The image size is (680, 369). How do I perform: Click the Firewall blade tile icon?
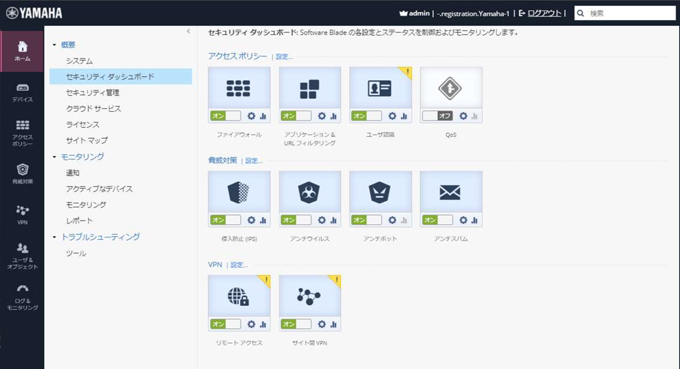[239, 88]
